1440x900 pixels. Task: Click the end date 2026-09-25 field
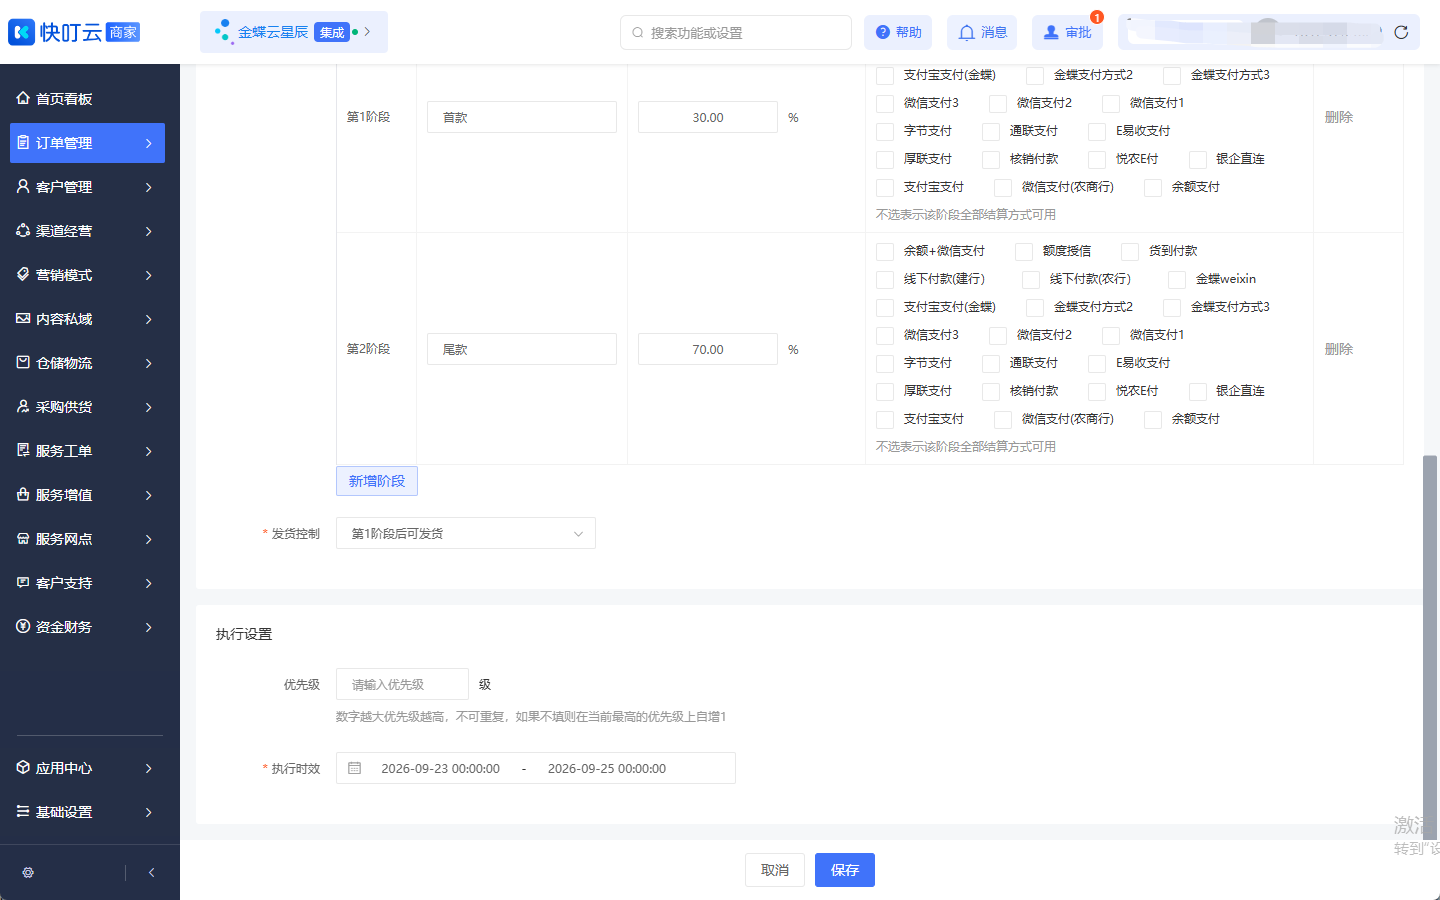607,768
